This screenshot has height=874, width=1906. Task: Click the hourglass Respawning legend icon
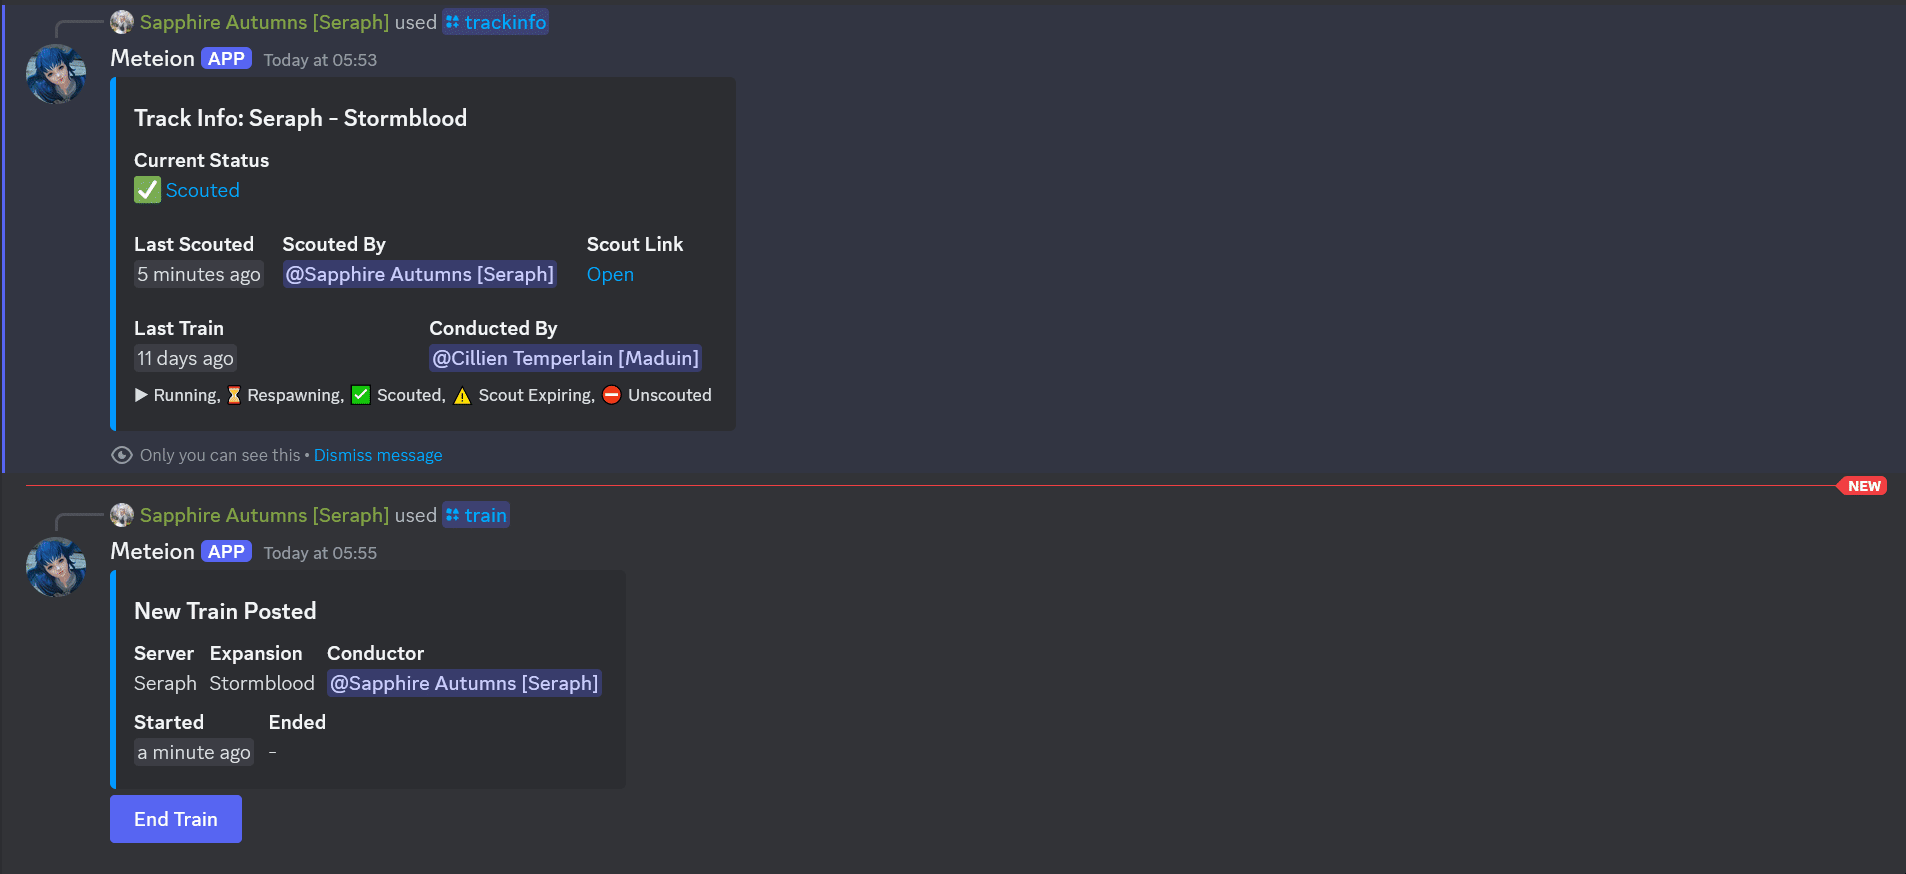pyautogui.click(x=234, y=395)
